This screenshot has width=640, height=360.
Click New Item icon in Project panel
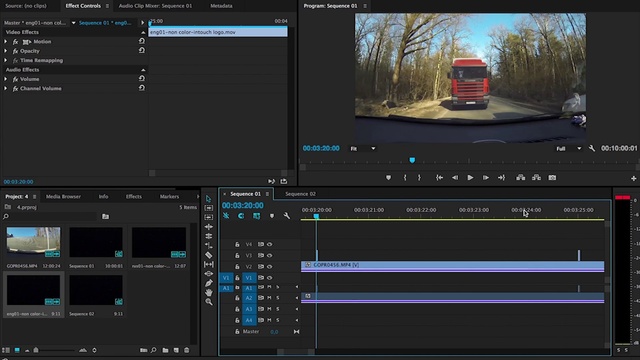pos(176,350)
